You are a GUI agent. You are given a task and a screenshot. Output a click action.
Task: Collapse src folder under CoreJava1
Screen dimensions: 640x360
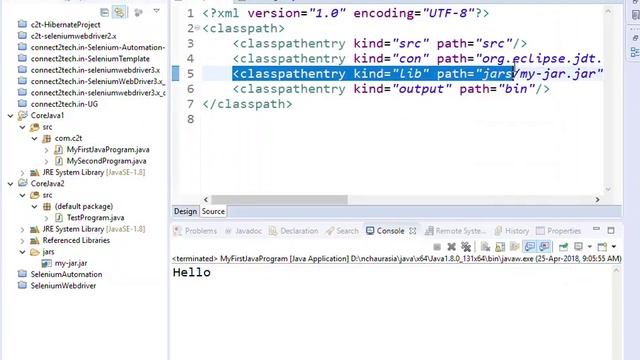click(23, 127)
